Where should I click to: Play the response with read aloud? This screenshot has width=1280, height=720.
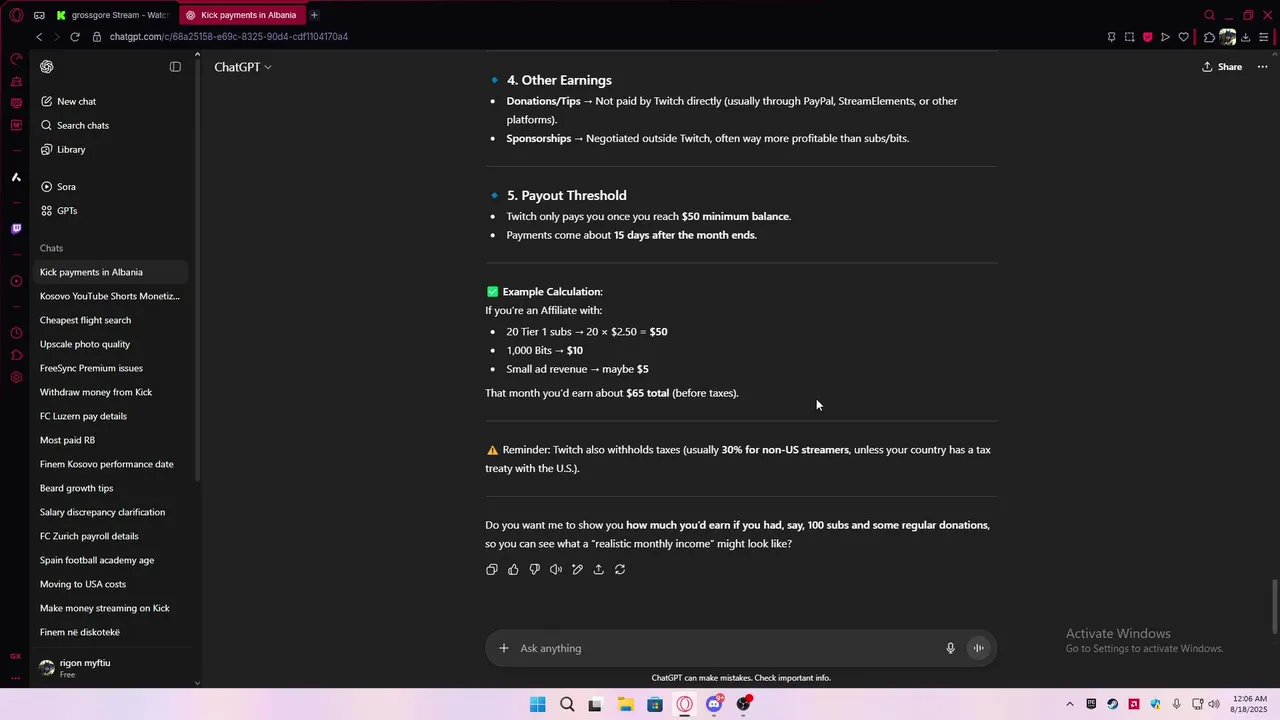click(556, 569)
